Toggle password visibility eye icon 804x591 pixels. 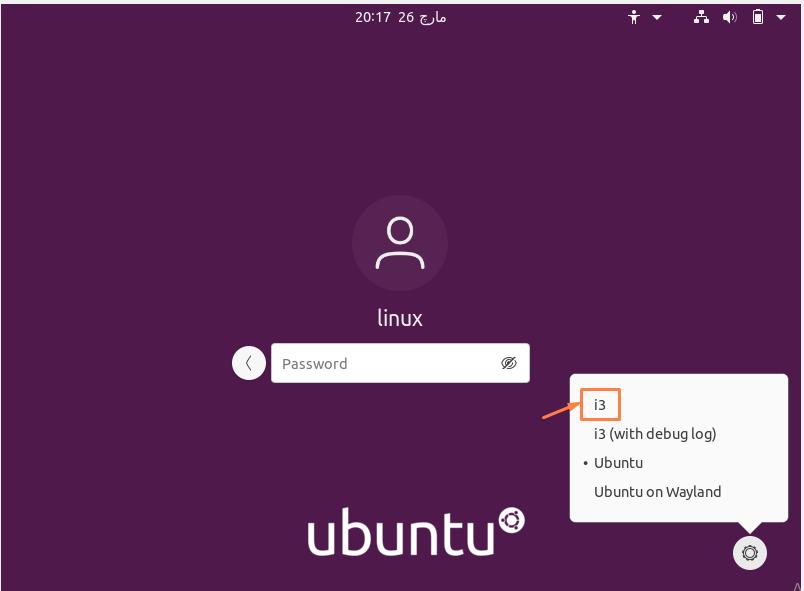[x=509, y=363]
